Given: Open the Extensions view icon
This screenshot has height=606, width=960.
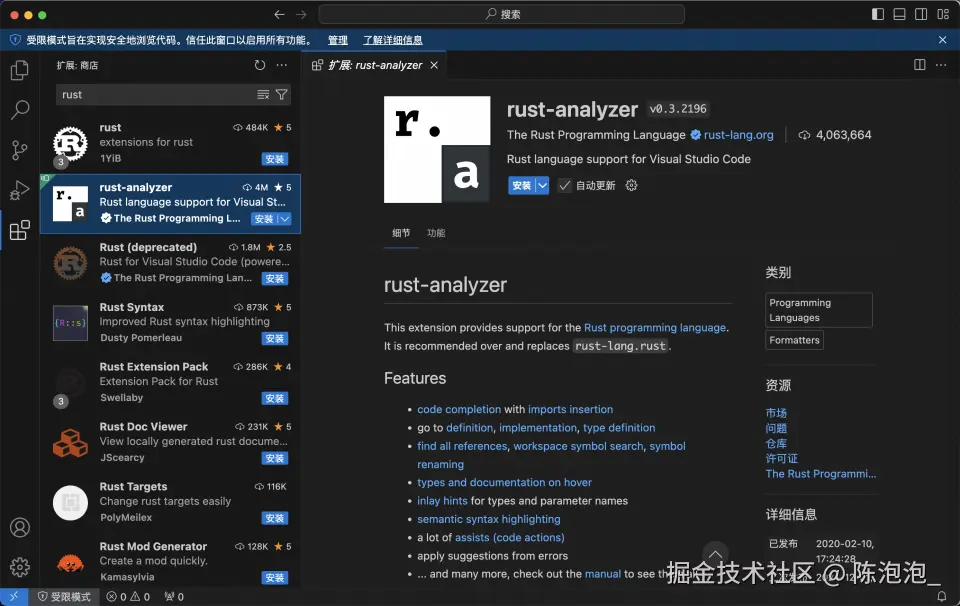Looking at the screenshot, I should (x=20, y=230).
